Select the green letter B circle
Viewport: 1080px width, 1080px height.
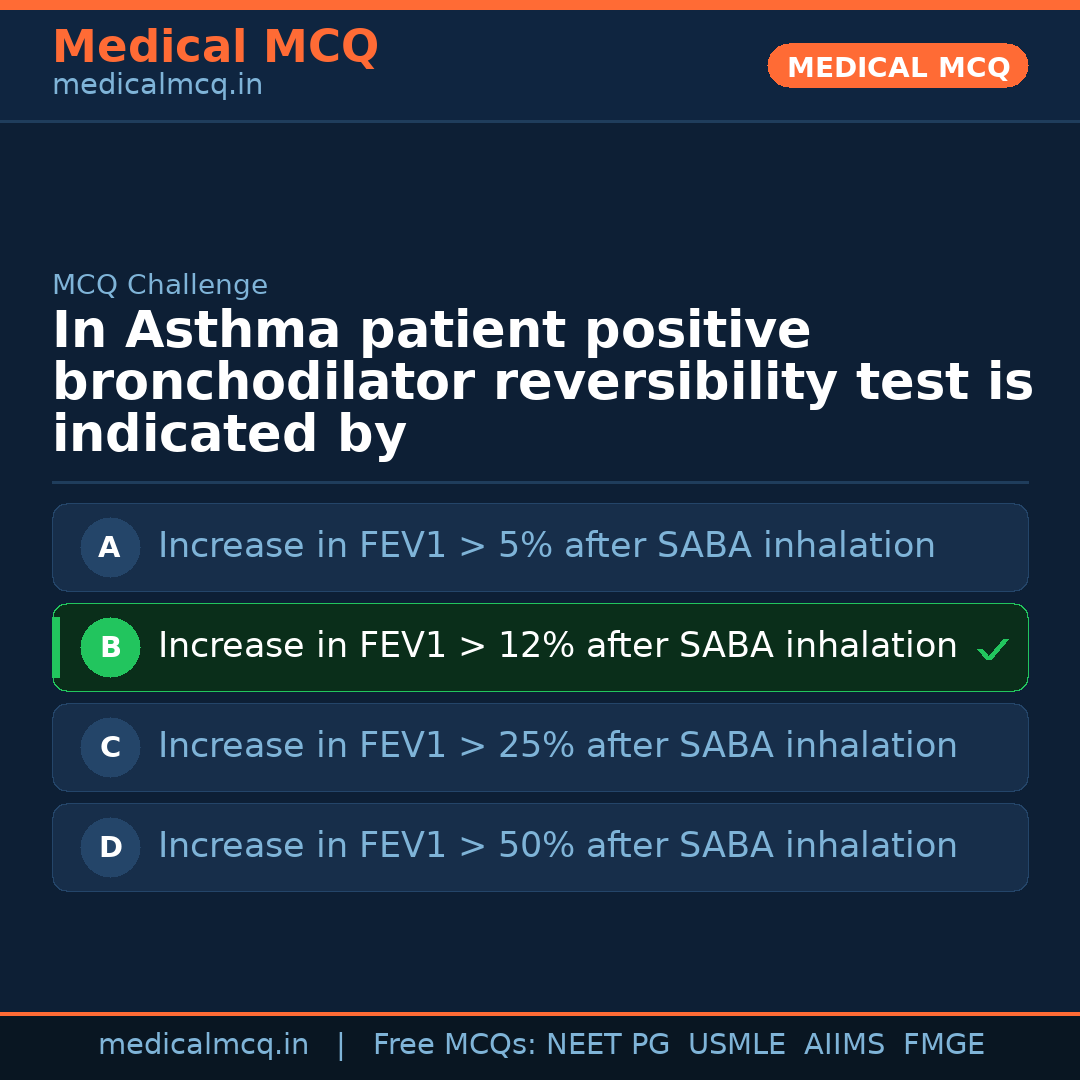point(110,647)
